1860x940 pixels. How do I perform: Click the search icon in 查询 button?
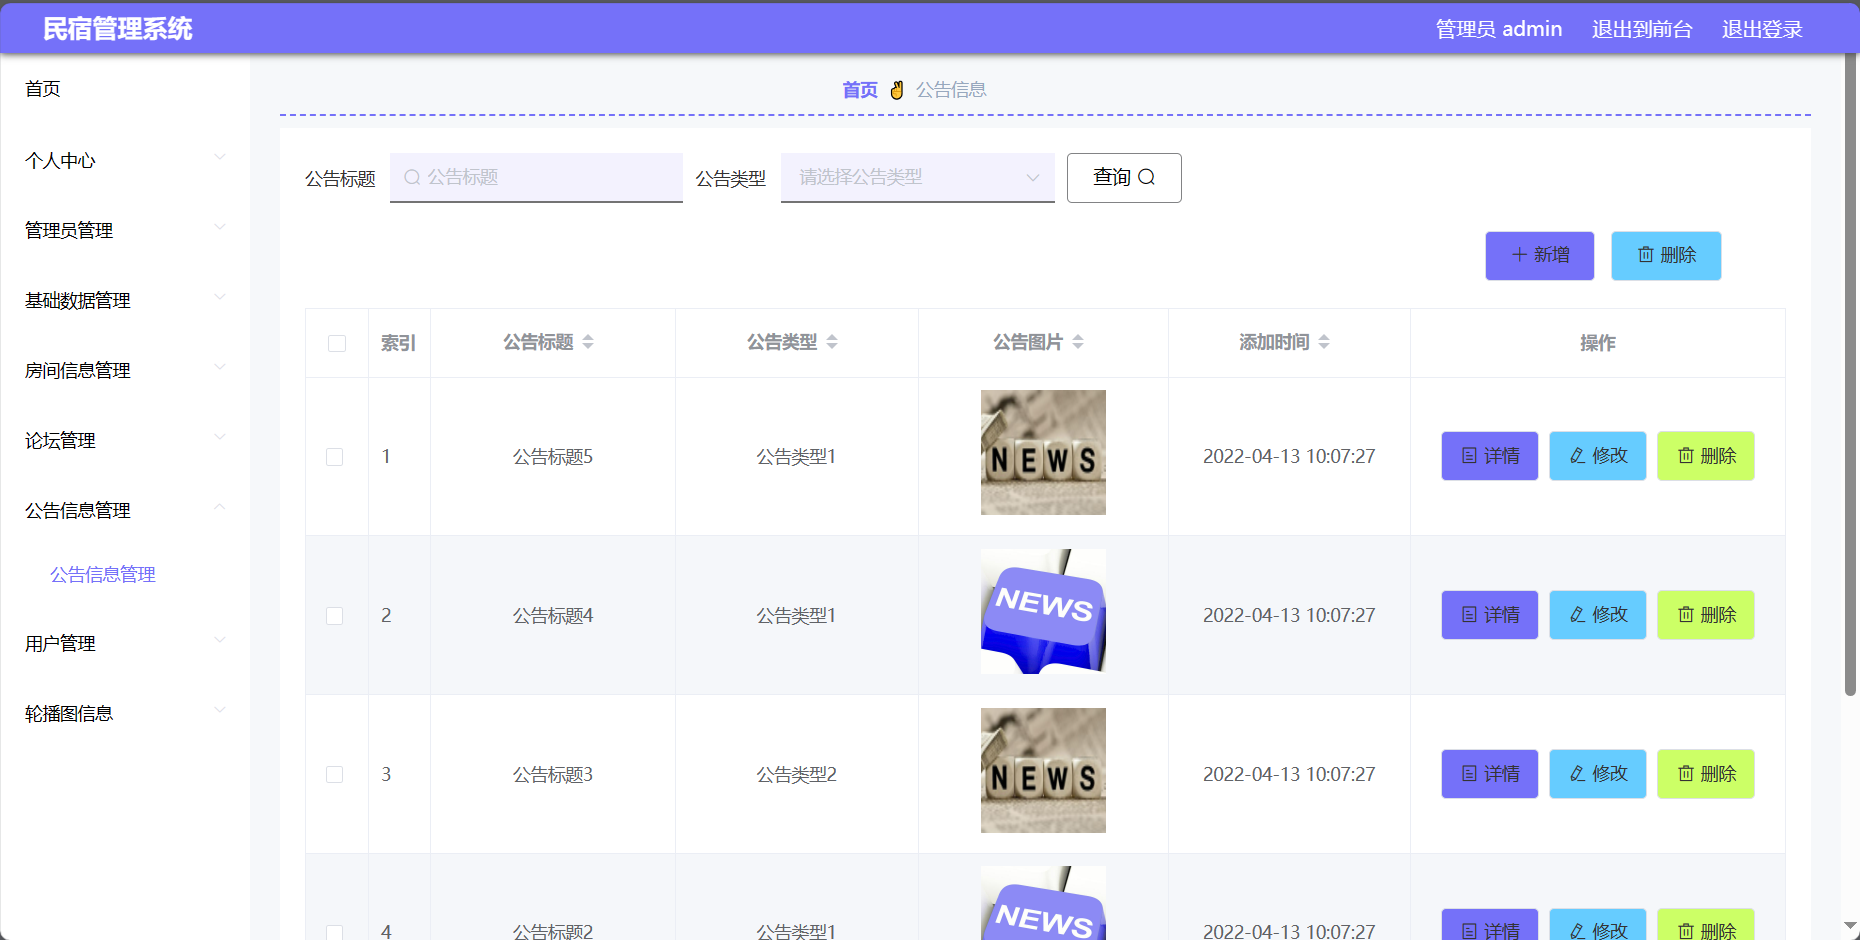1147,177
